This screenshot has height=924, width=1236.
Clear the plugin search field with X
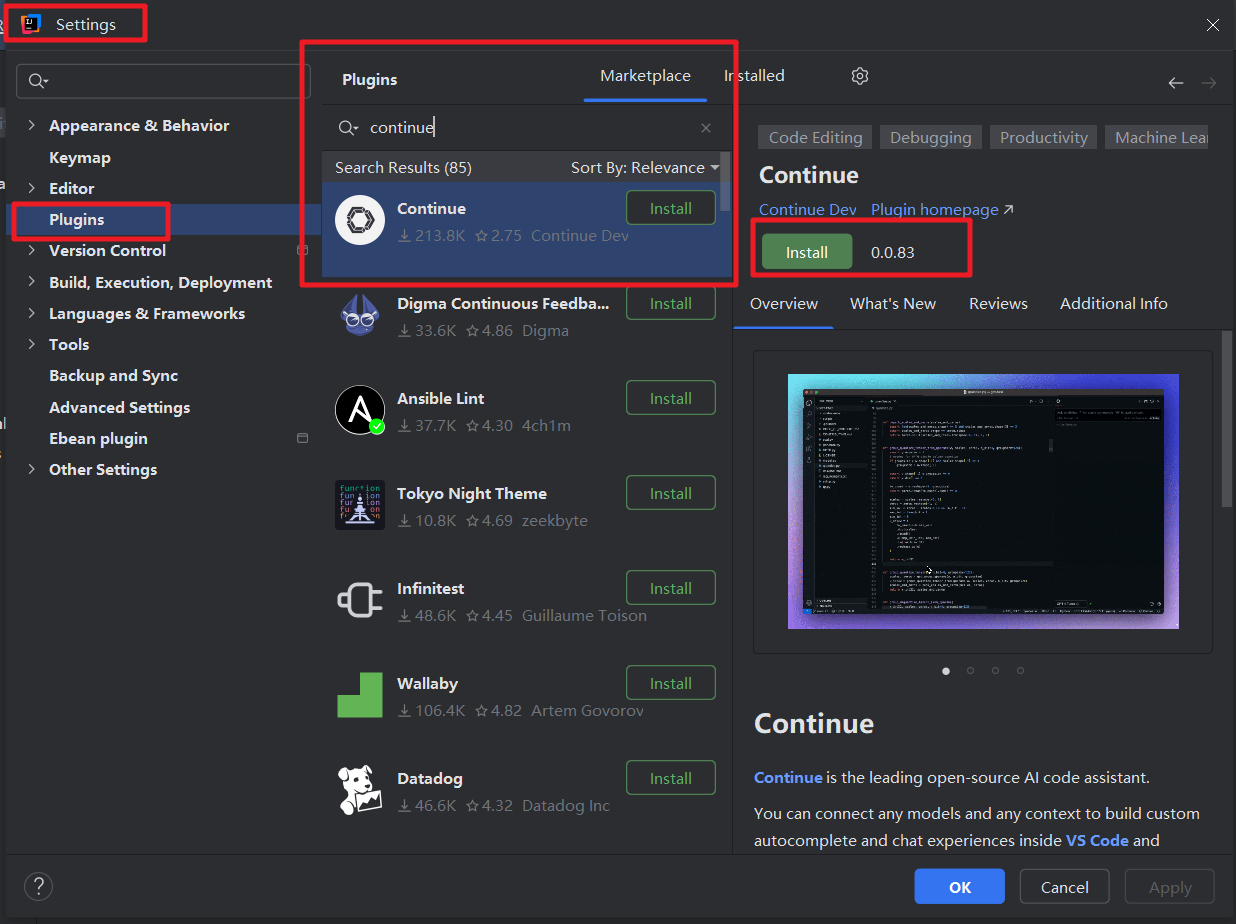coord(706,128)
